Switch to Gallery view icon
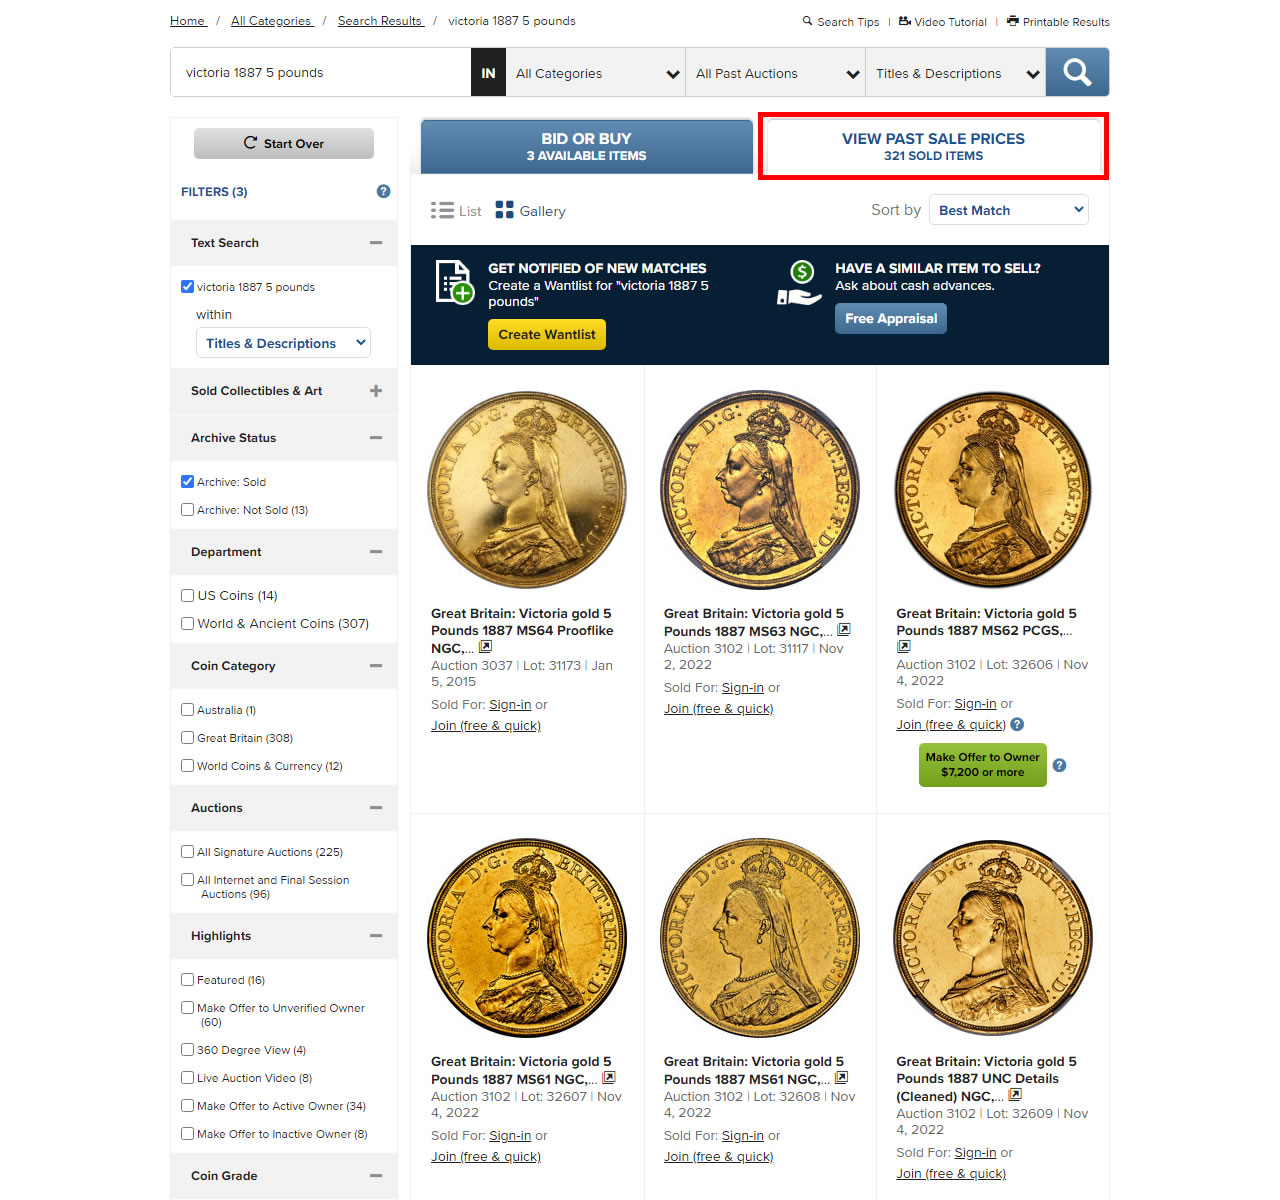Viewport: 1280px width, 1200px height. click(504, 210)
